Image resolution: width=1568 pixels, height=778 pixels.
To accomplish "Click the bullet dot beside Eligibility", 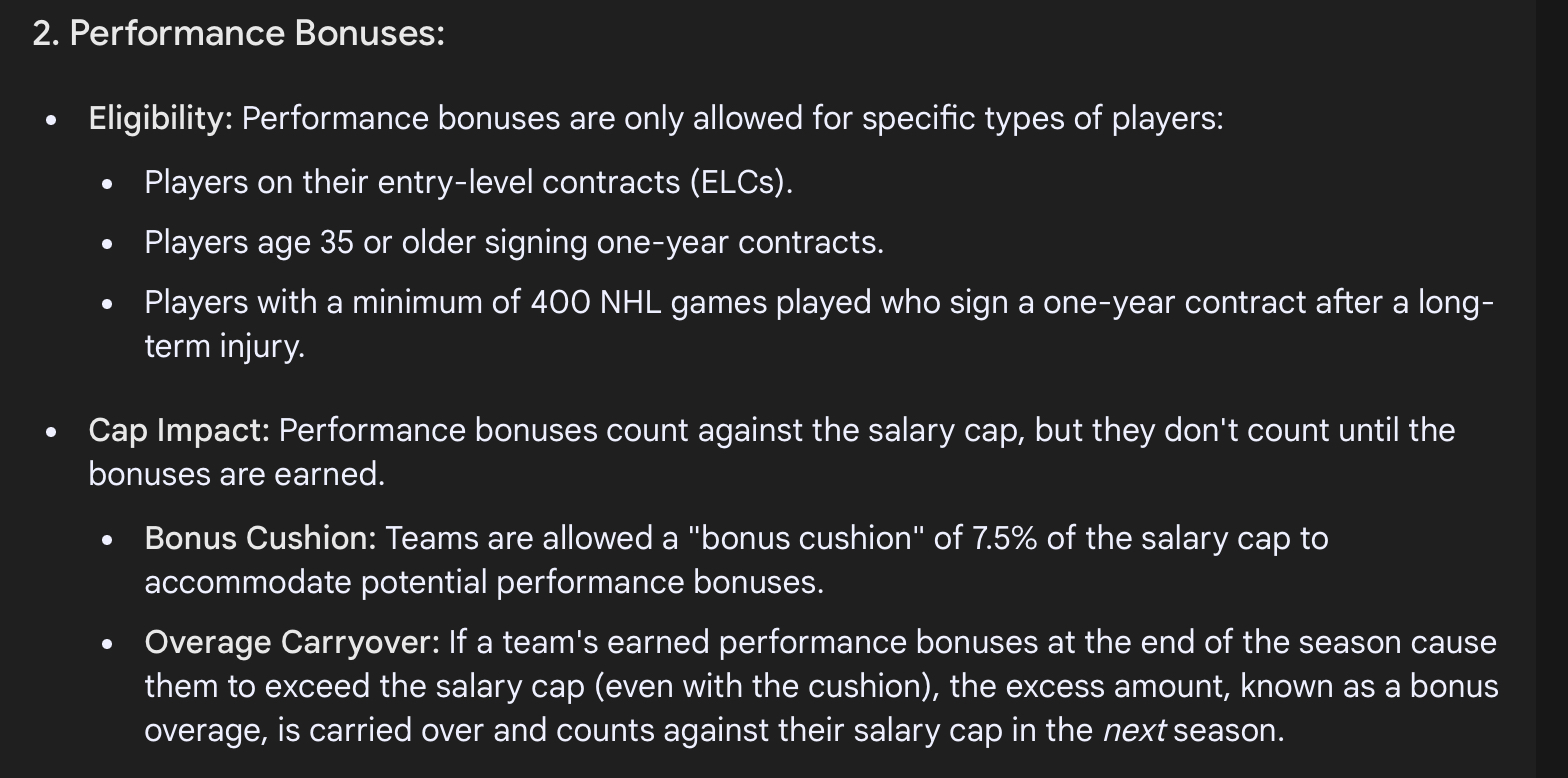I will click(x=50, y=119).
